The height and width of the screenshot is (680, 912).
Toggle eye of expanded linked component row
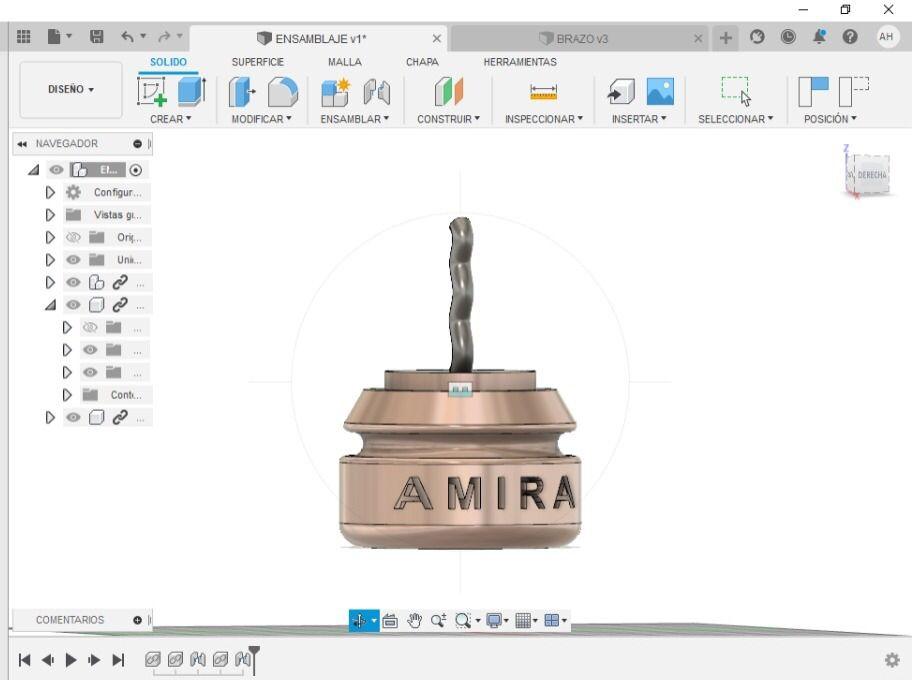(73, 305)
